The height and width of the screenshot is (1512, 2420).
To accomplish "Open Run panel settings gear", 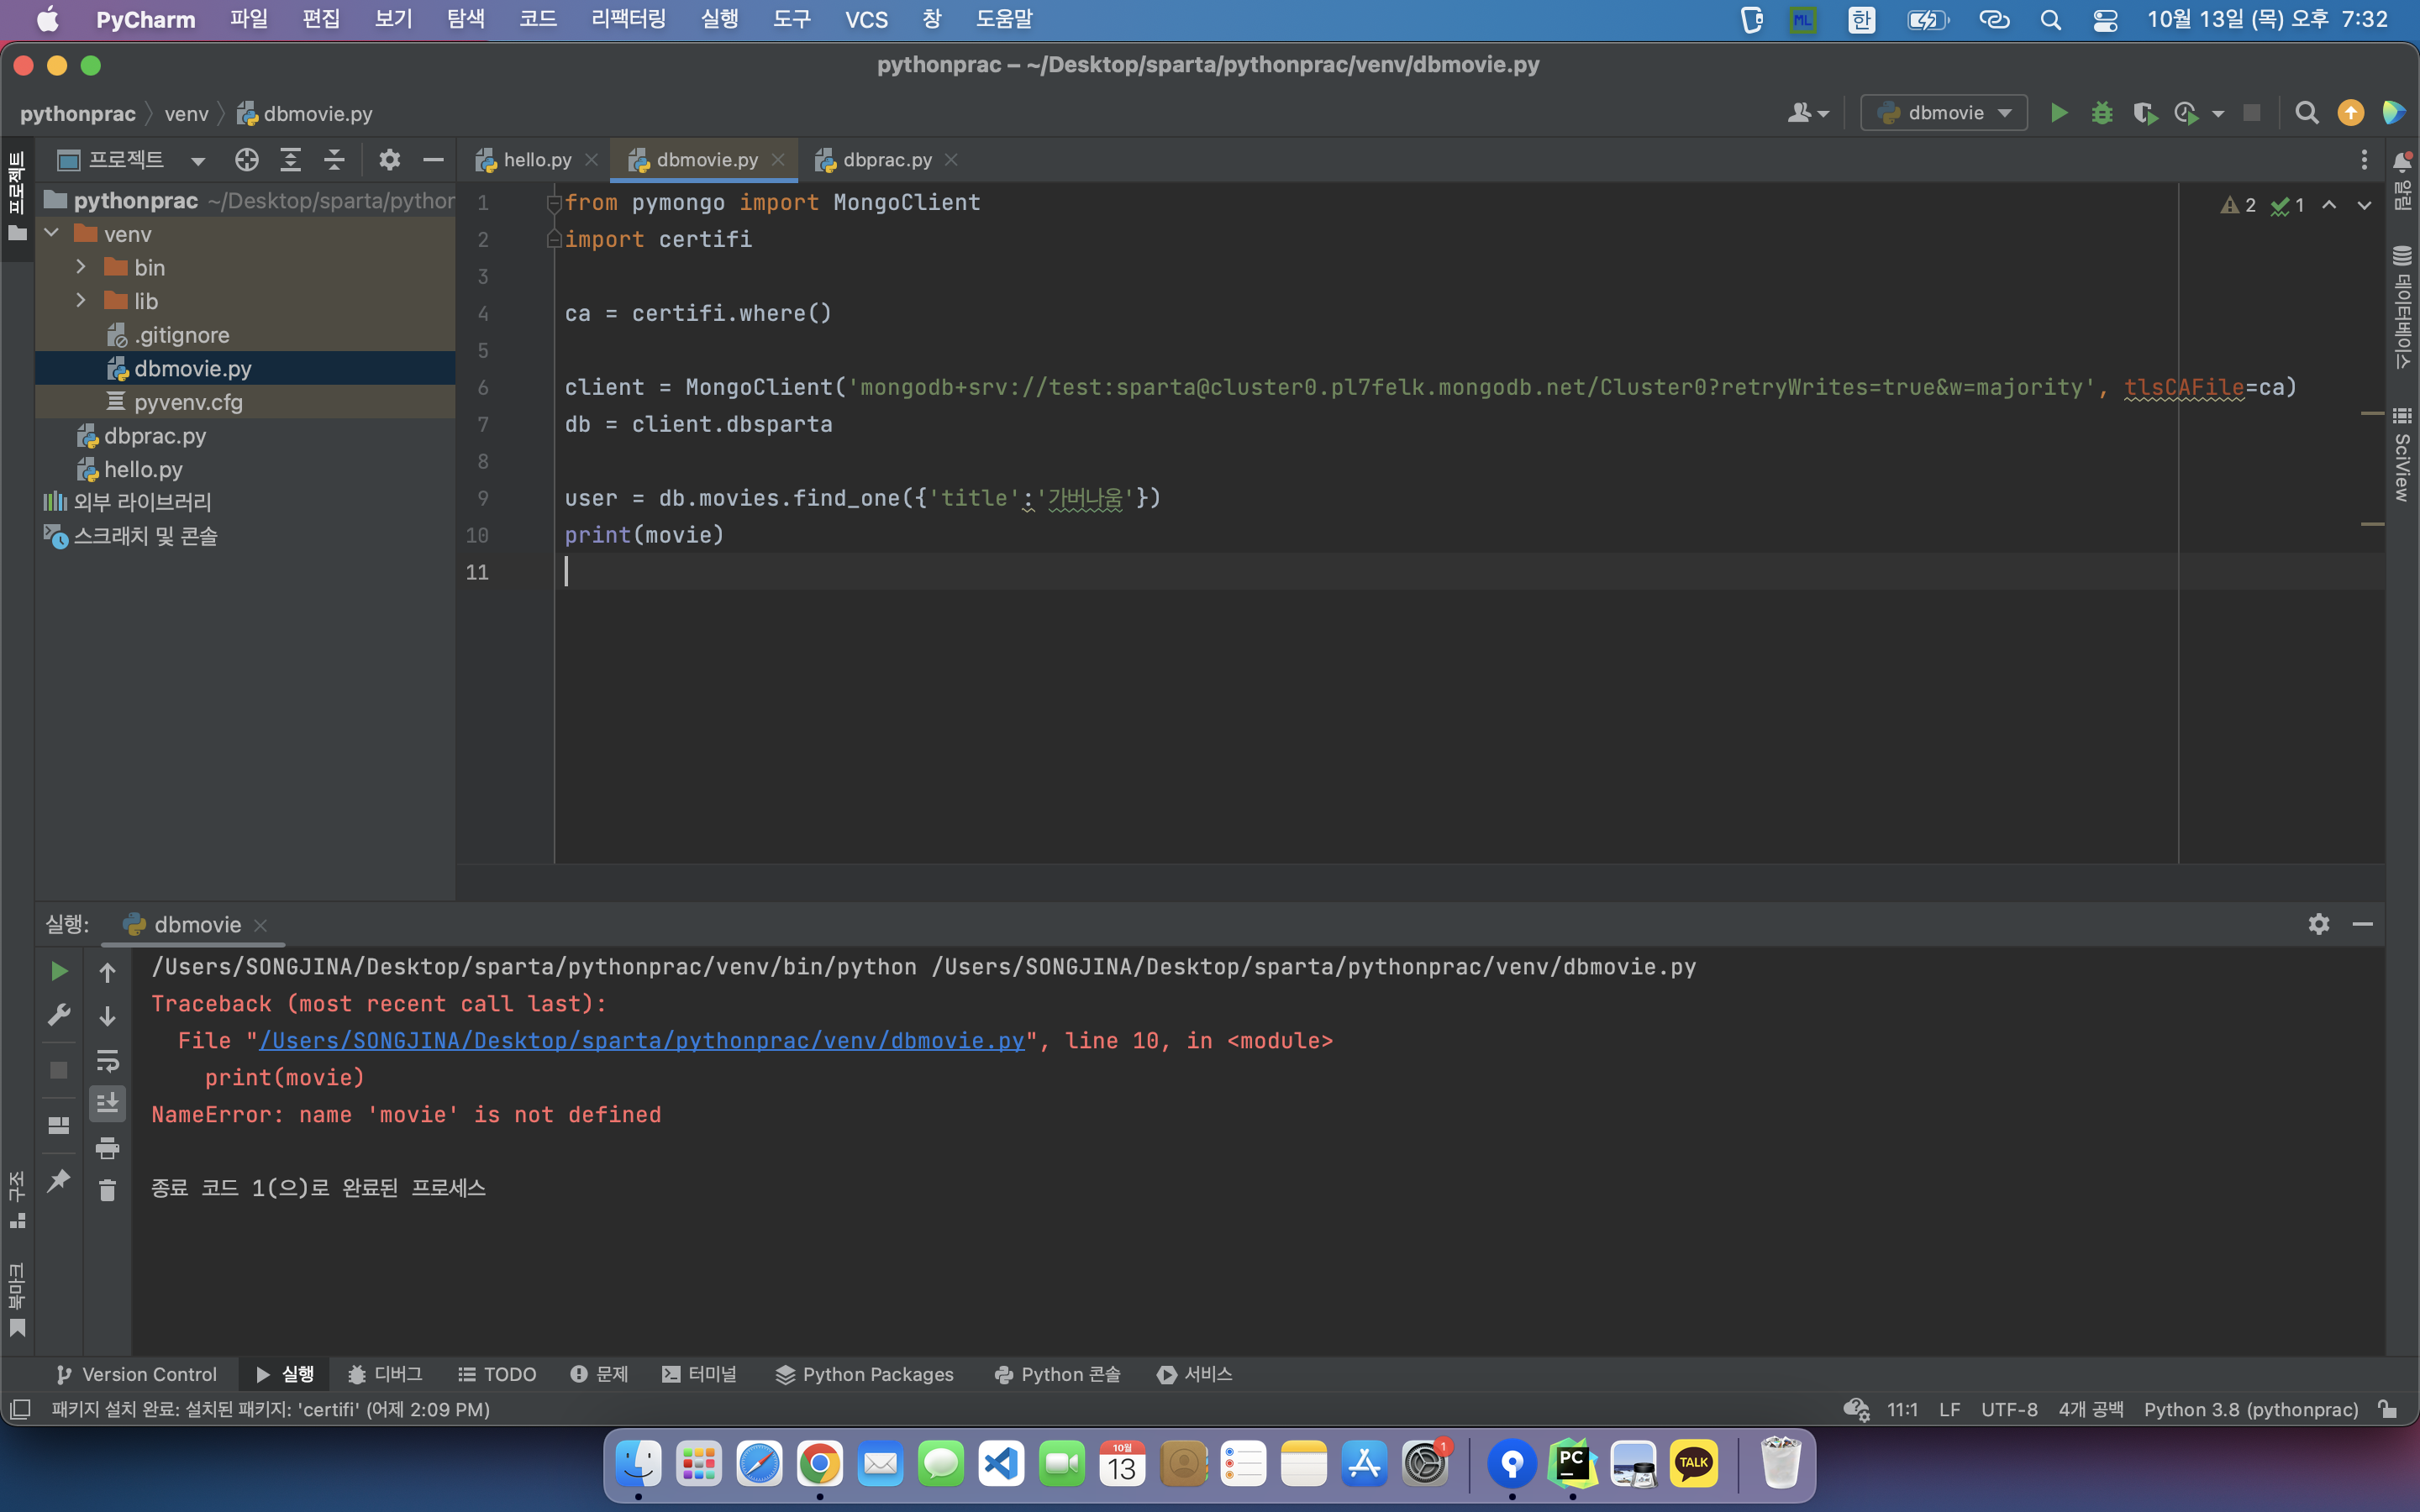I will [x=2318, y=924].
